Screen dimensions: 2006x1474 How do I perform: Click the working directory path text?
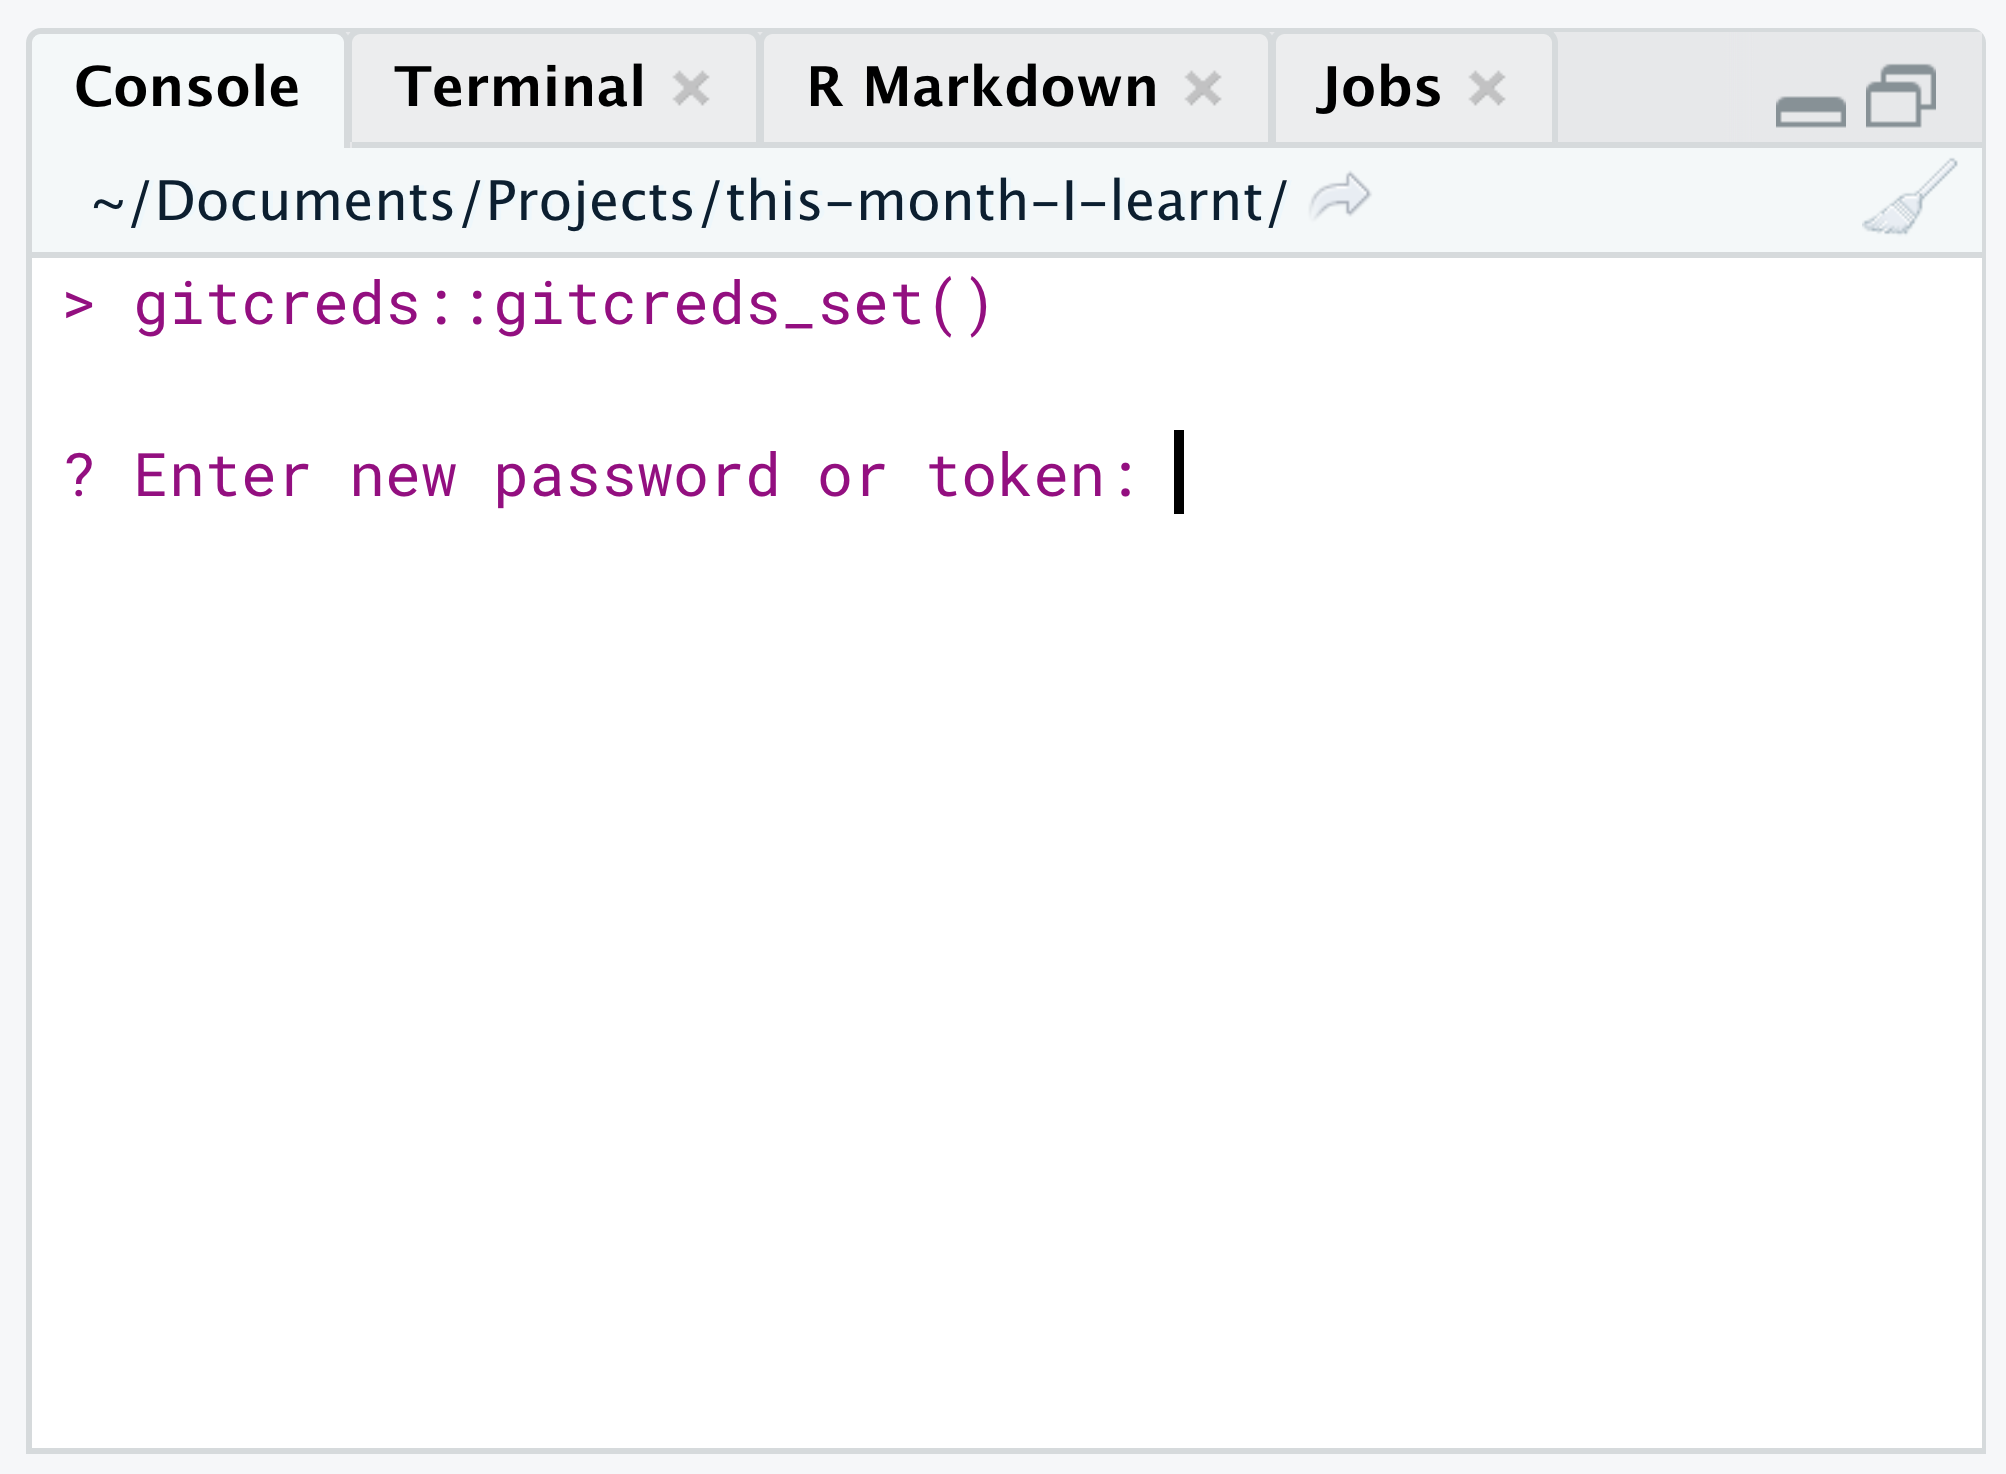(689, 201)
